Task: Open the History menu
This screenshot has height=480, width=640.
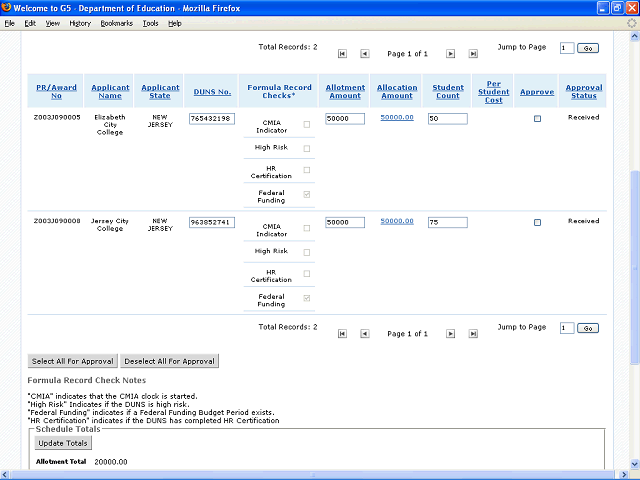Action: pos(80,23)
